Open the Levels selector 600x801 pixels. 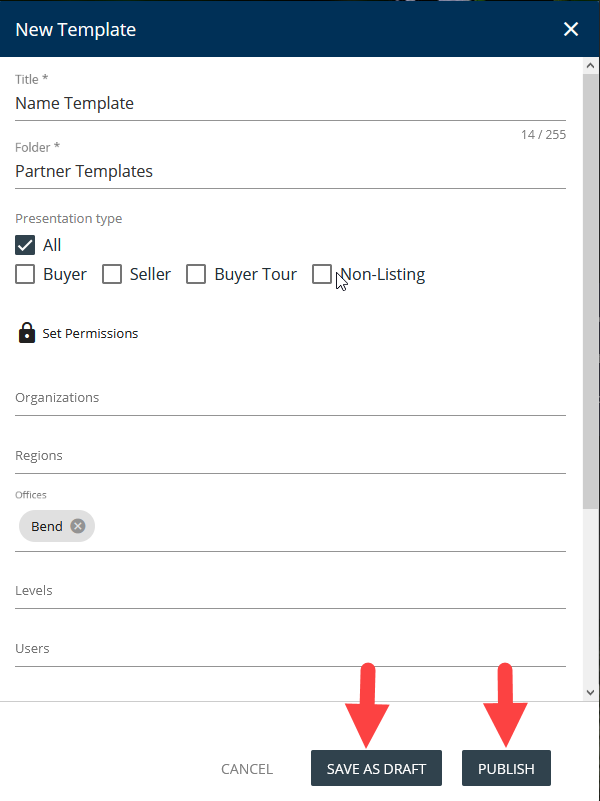(x=290, y=591)
